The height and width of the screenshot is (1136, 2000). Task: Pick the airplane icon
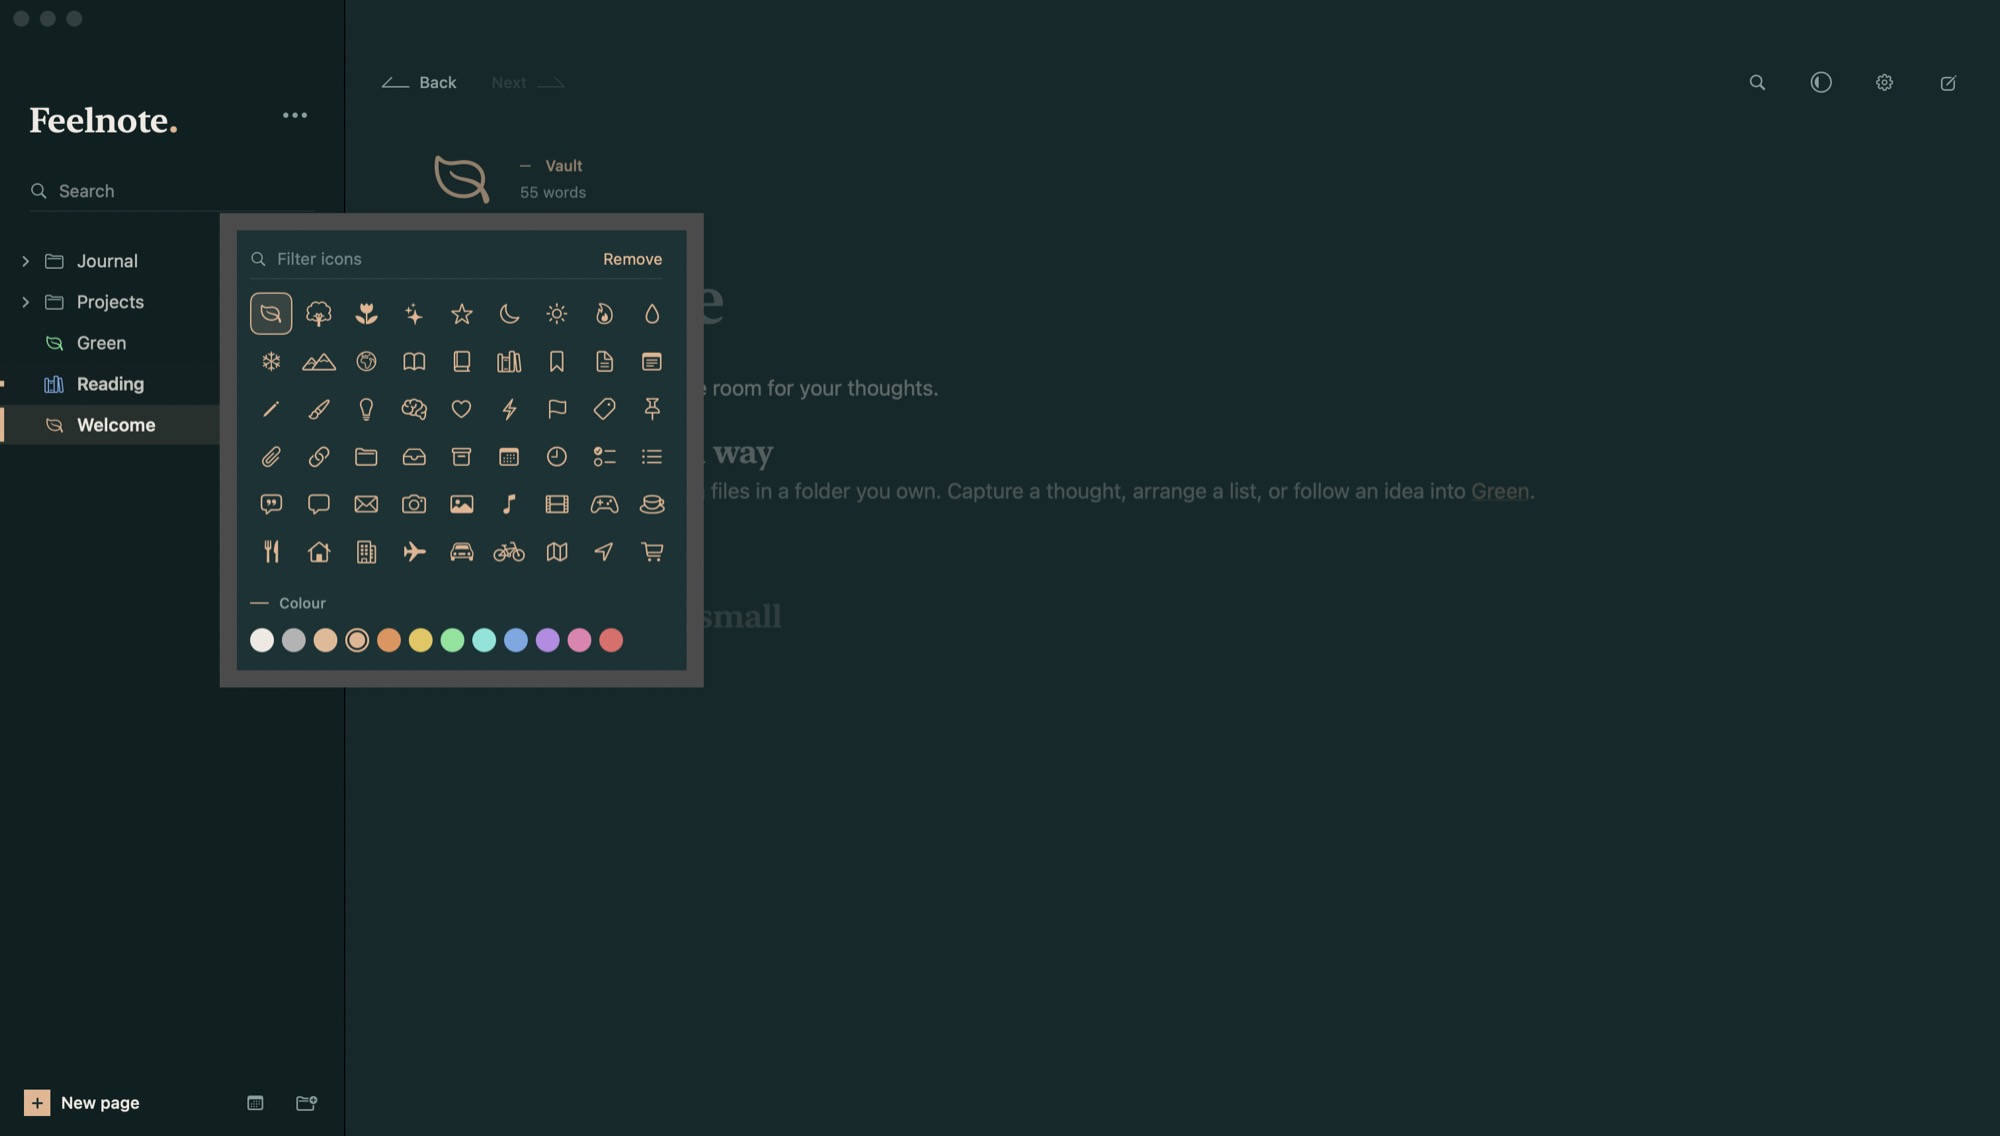tap(414, 552)
